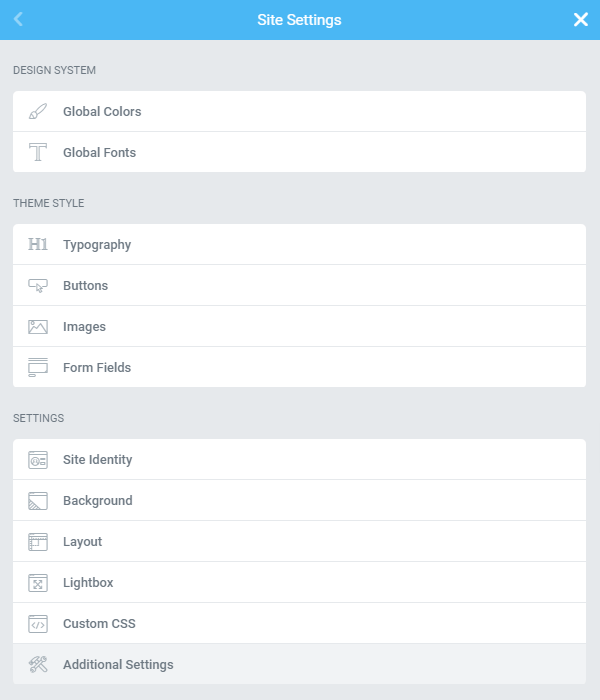Click the paintbrush icon for Global Colors

pos(38,112)
